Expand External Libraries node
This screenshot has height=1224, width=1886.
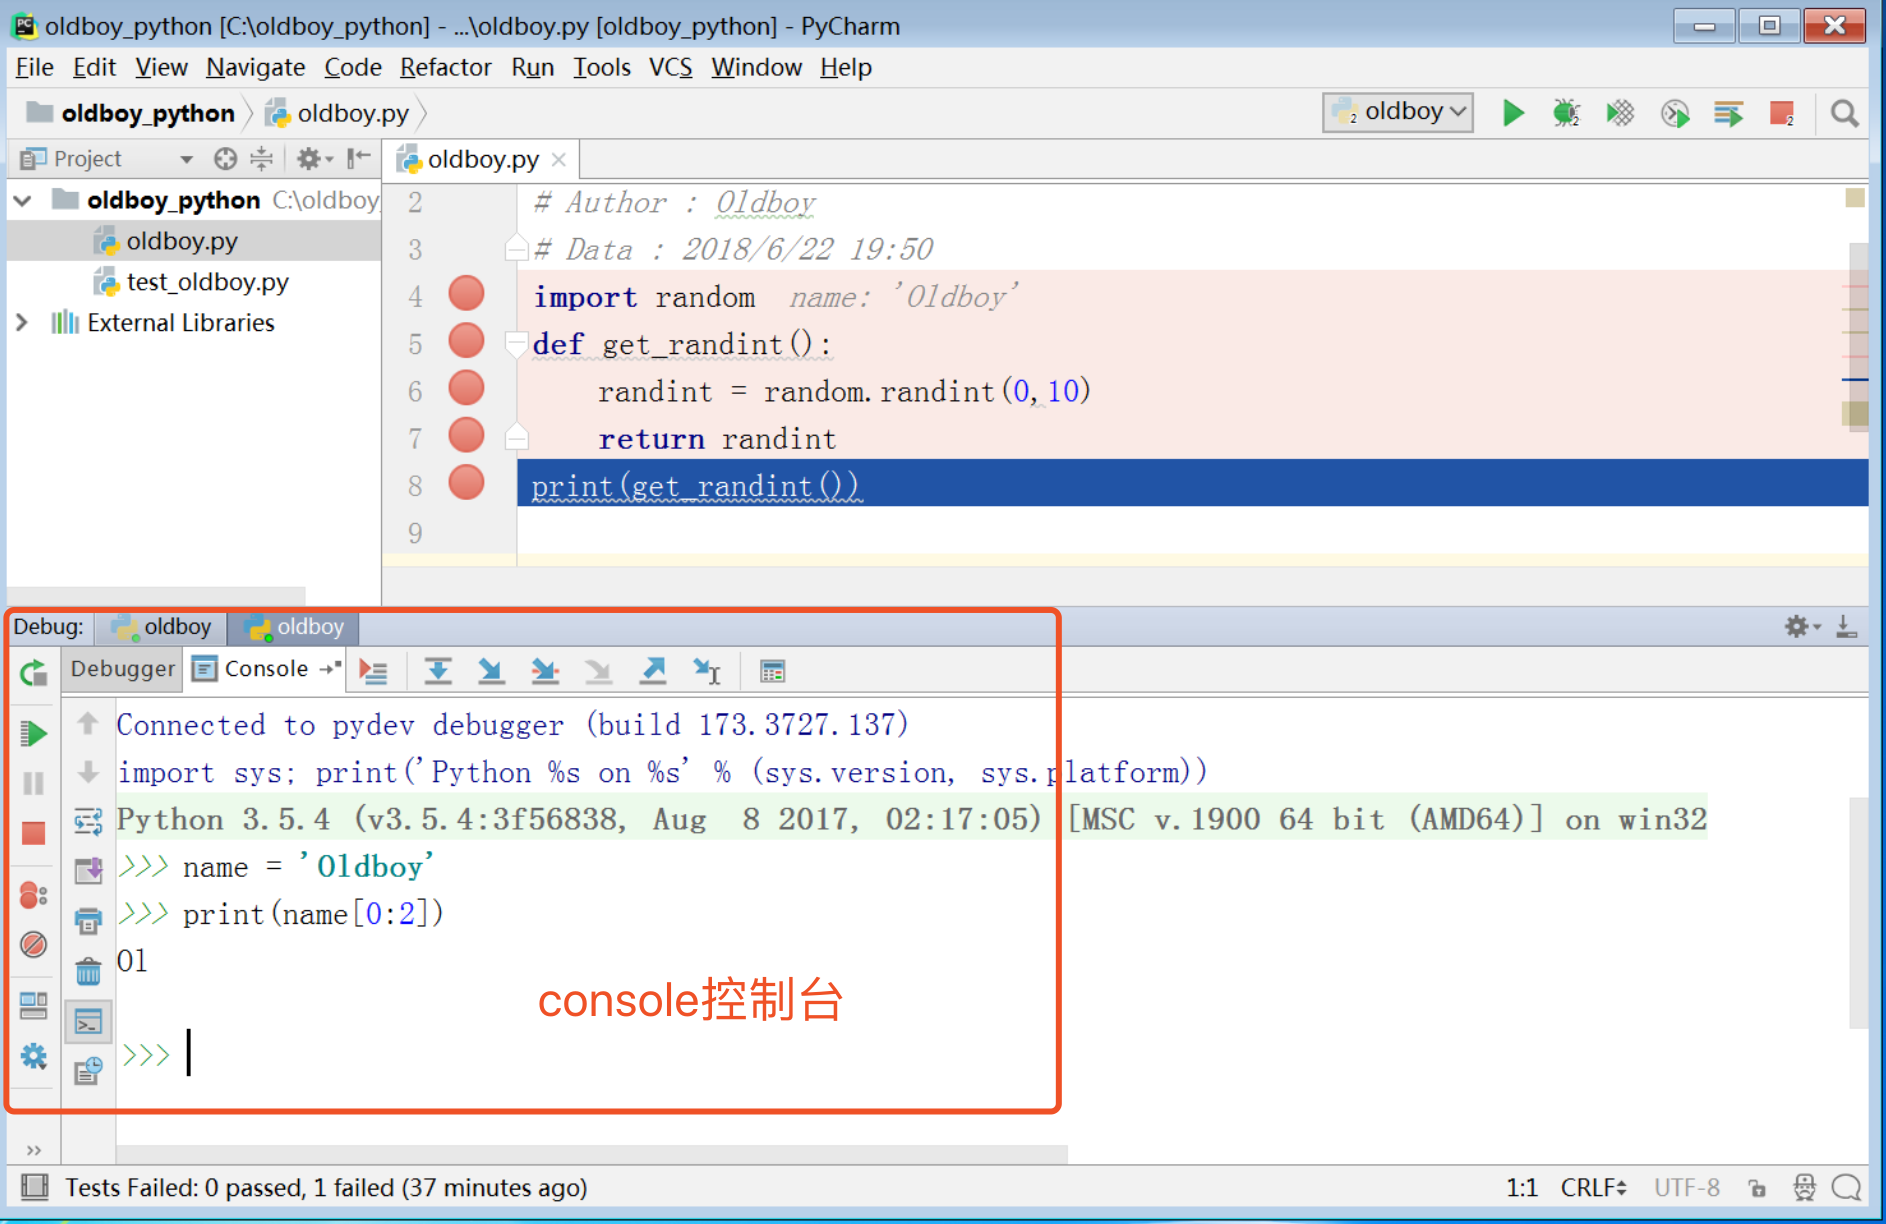pyautogui.click(x=22, y=322)
